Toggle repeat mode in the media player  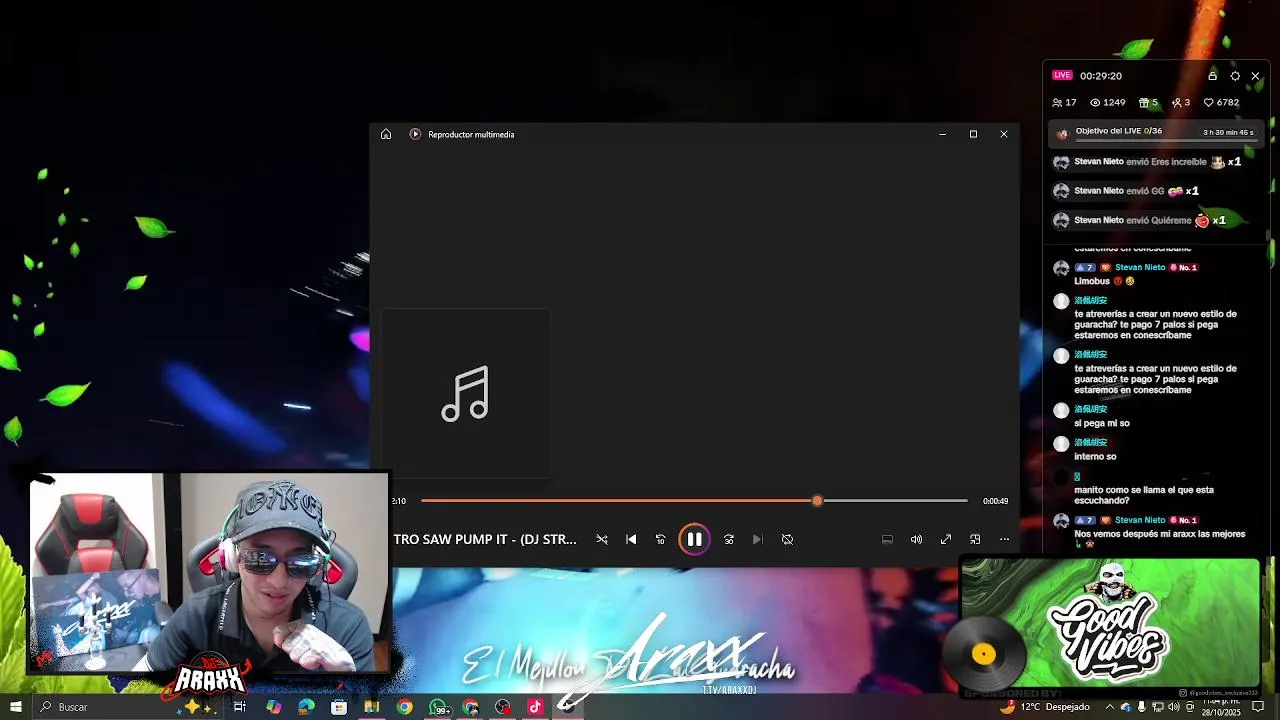(787, 539)
